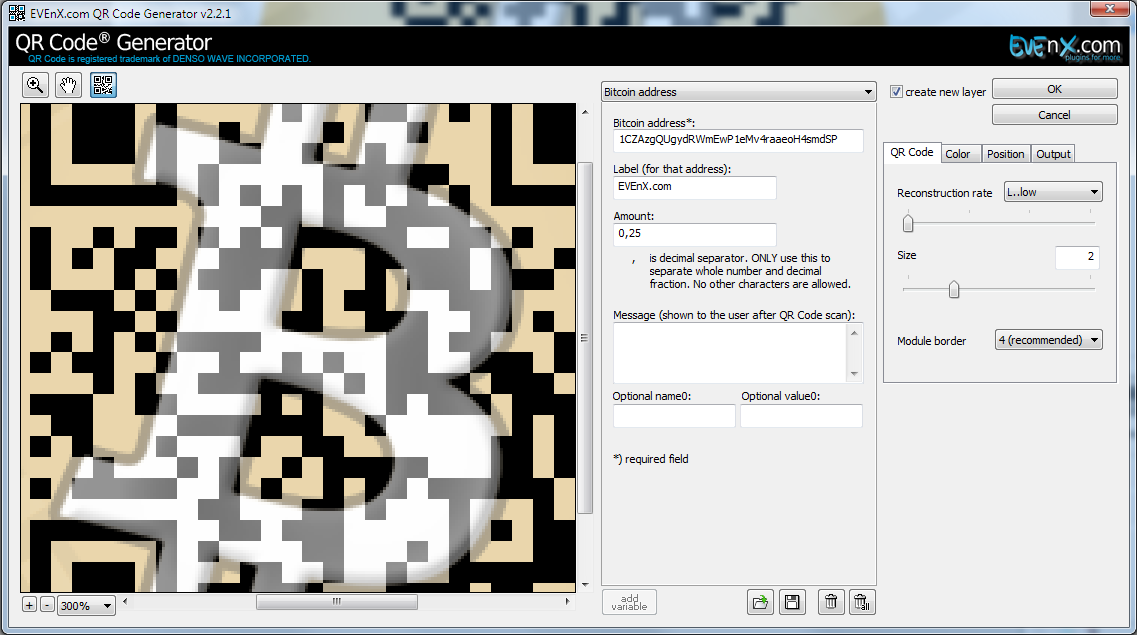Confirm with the OK button

[x=1054, y=88]
